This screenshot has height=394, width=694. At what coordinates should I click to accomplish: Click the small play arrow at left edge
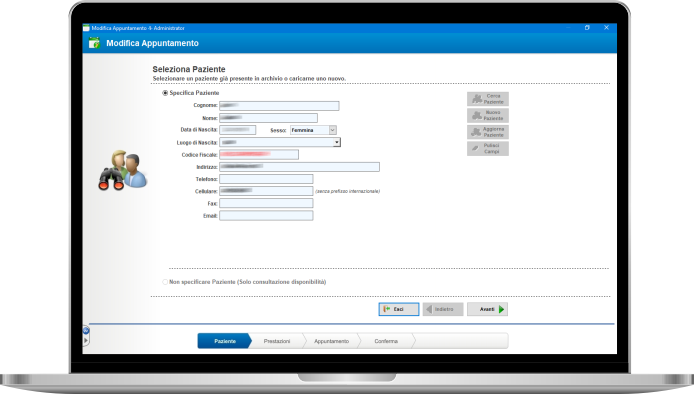click(x=86, y=340)
